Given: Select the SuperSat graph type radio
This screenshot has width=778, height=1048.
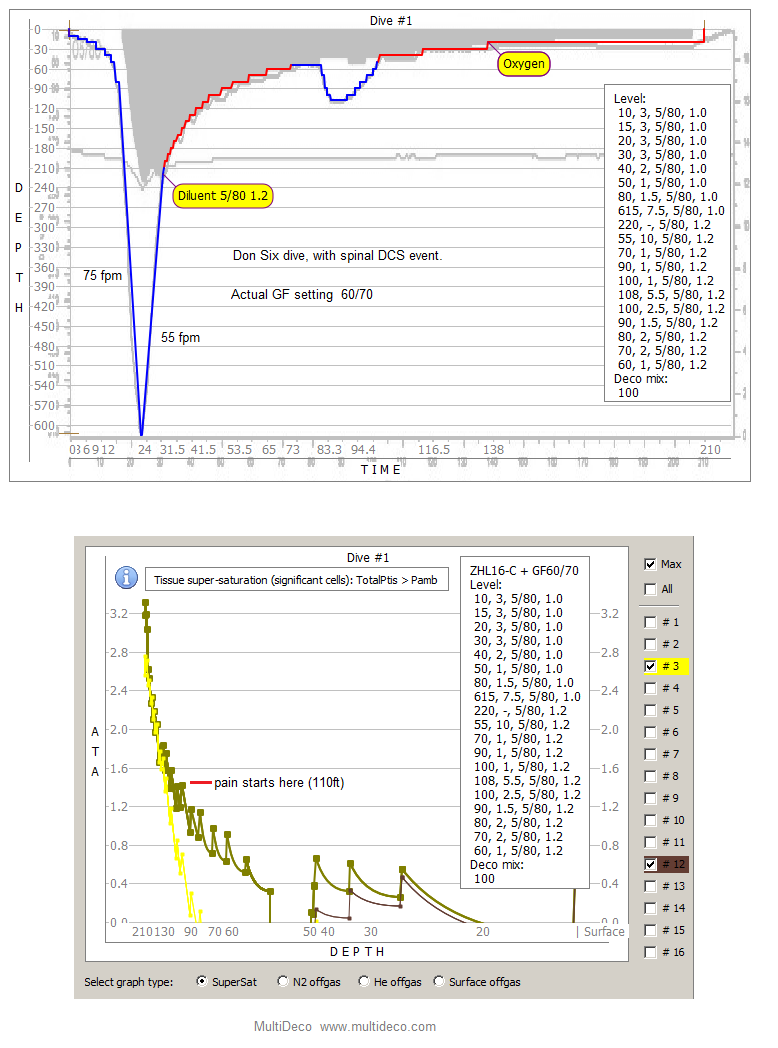Looking at the screenshot, I should click(x=201, y=981).
